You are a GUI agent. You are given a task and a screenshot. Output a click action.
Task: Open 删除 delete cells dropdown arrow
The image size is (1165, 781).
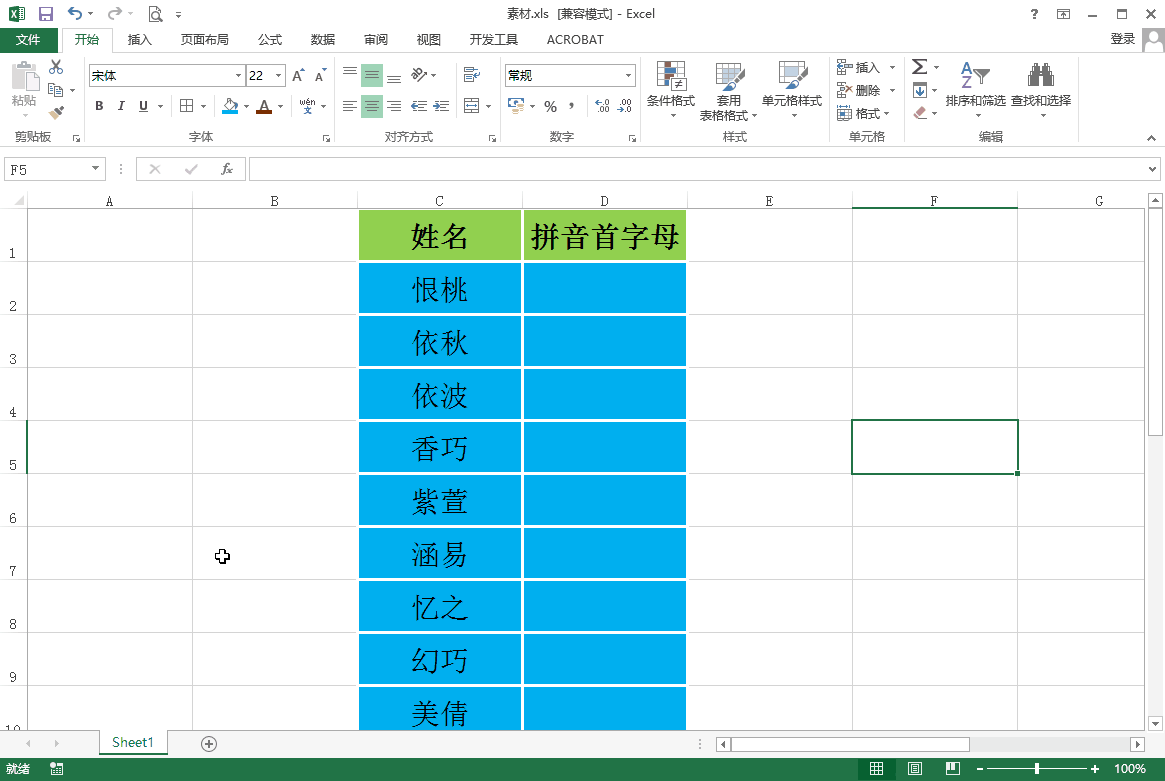pos(892,91)
